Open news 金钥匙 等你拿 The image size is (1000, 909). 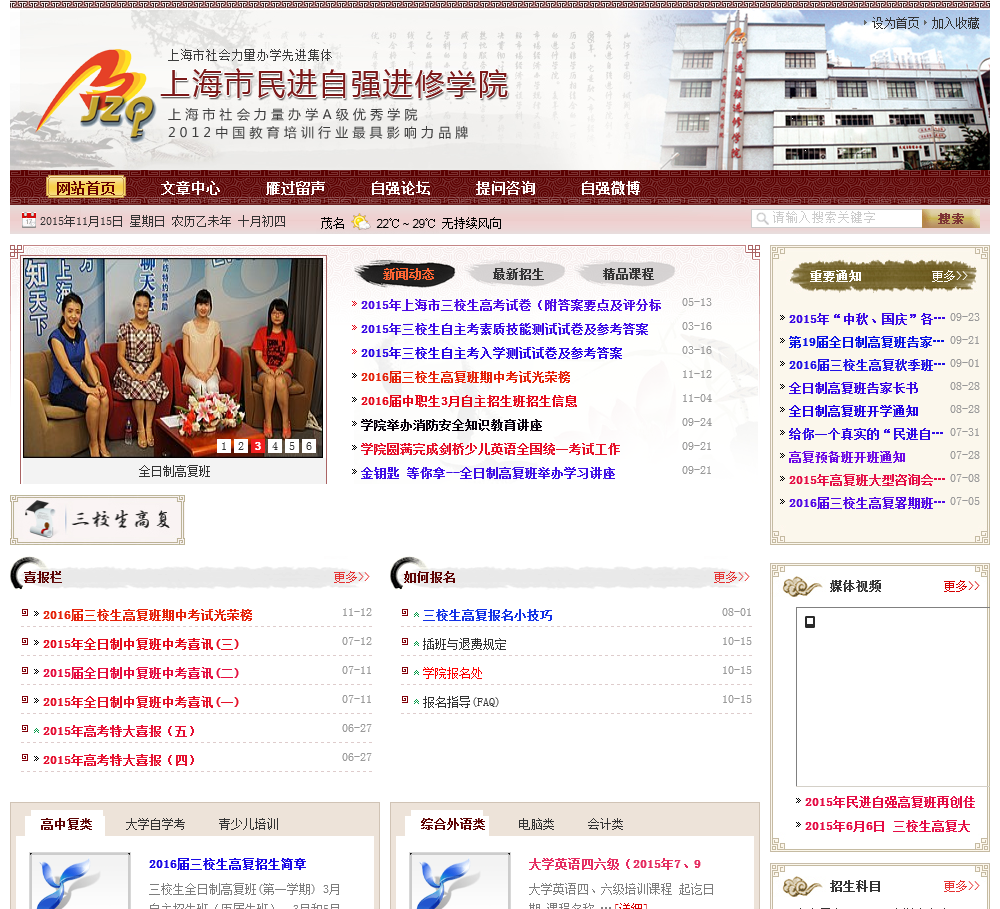coord(488,473)
